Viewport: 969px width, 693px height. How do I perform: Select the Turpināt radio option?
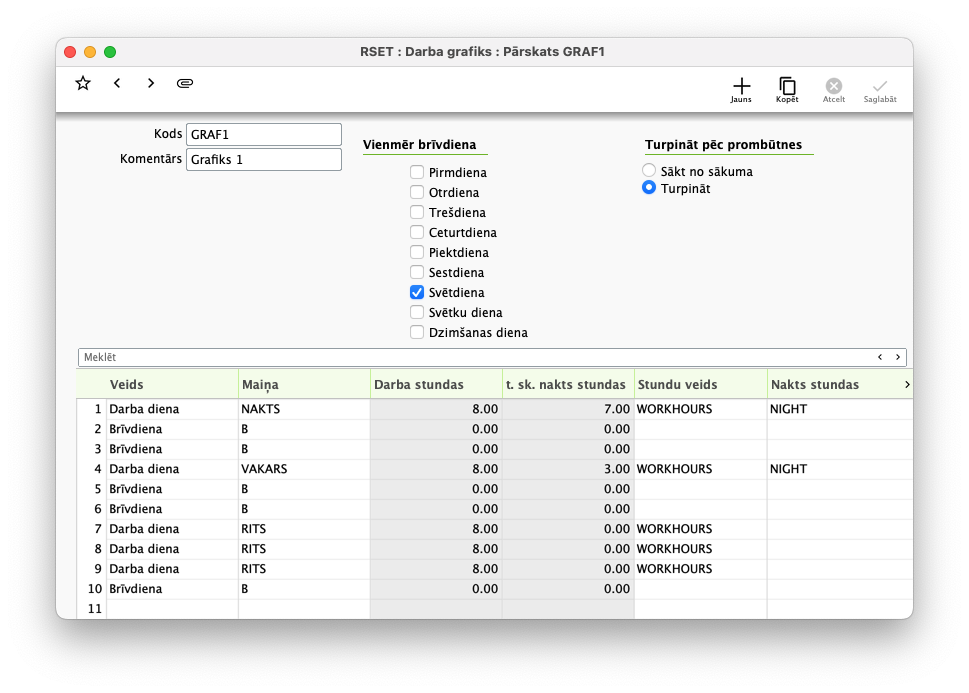coord(649,187)
